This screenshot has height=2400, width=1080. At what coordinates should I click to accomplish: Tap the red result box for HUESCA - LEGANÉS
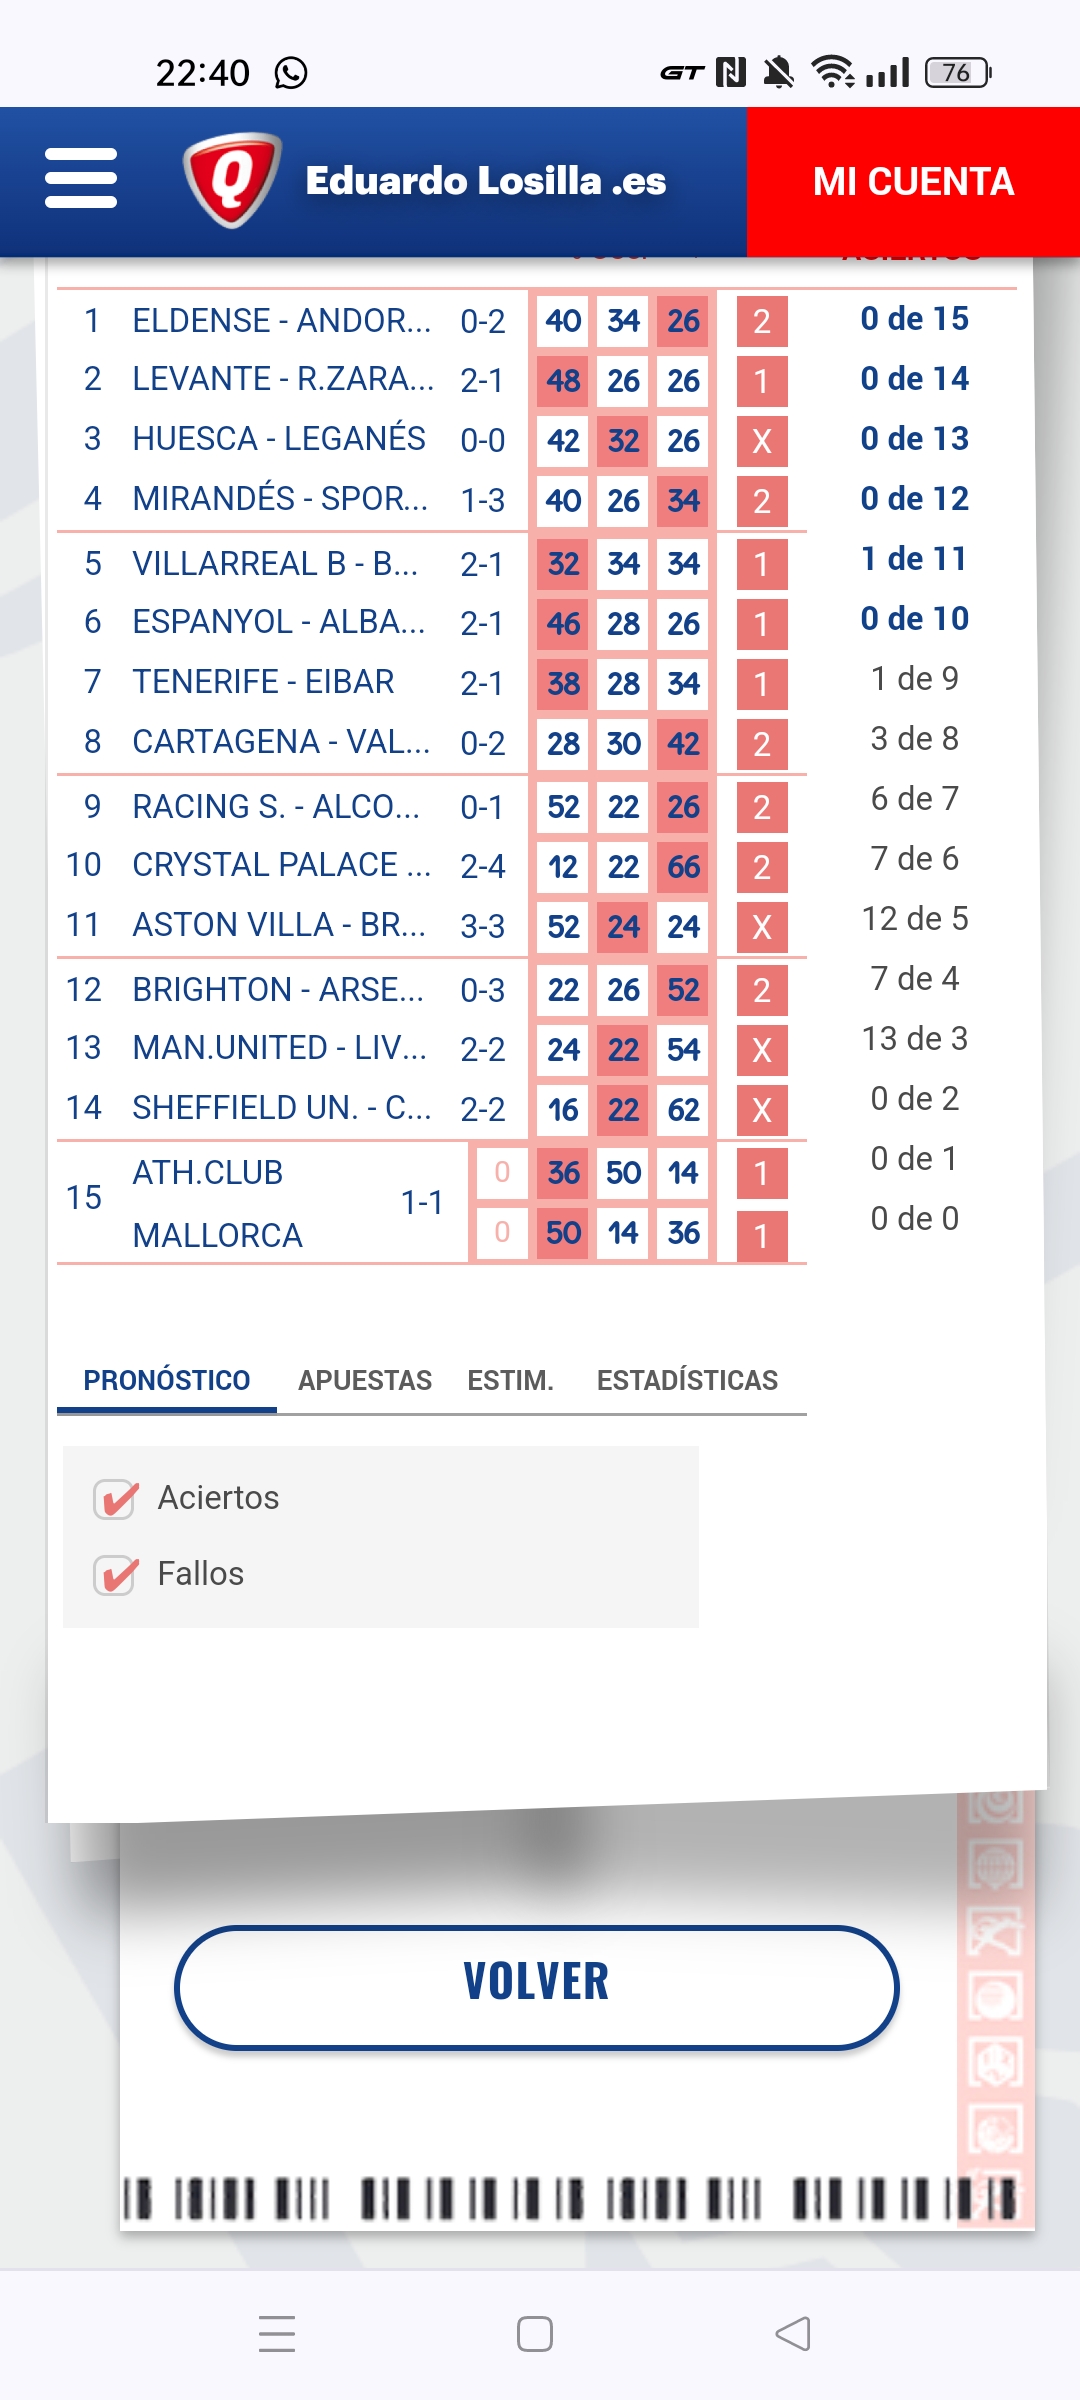762,441
